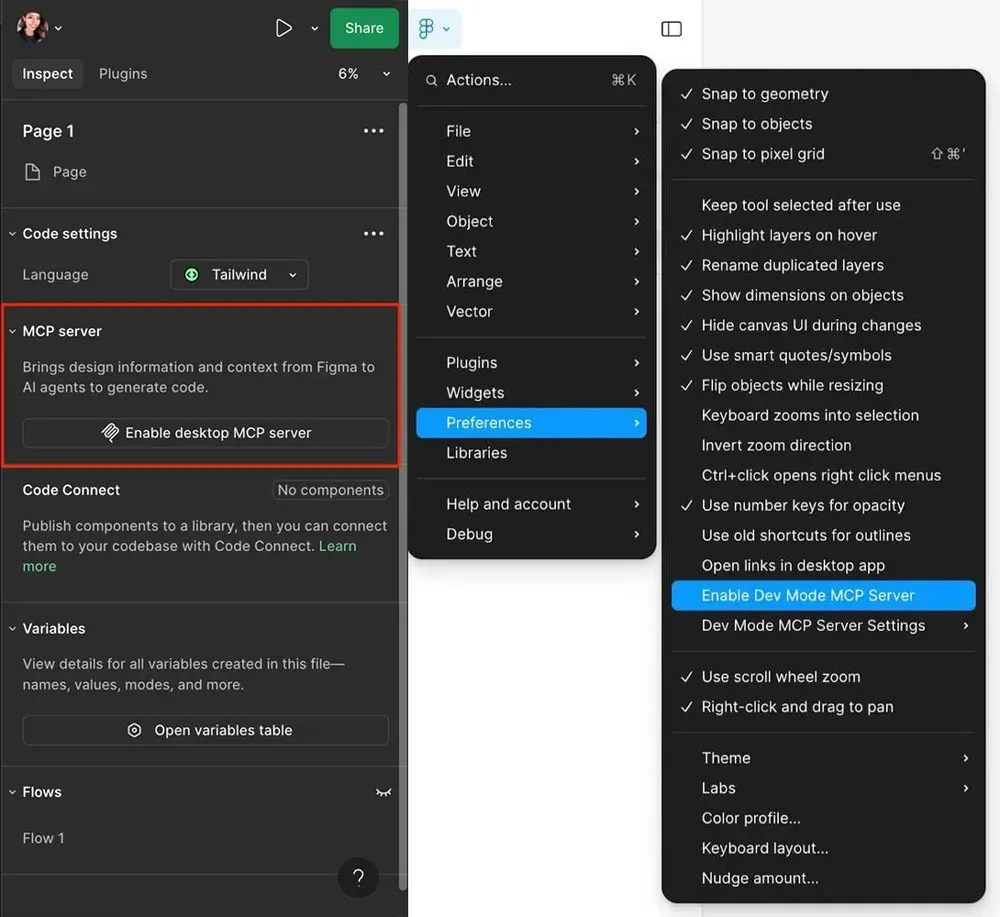
Task: Select Flow 1 in Flows list
Action: (43, 839)
